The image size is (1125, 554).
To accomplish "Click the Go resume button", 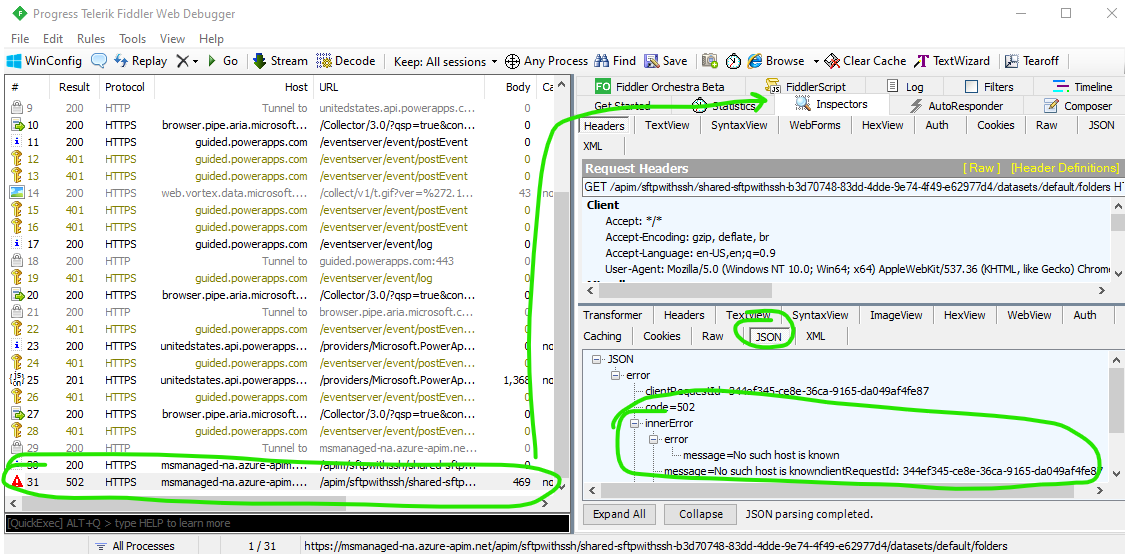I will pos(222,61).
